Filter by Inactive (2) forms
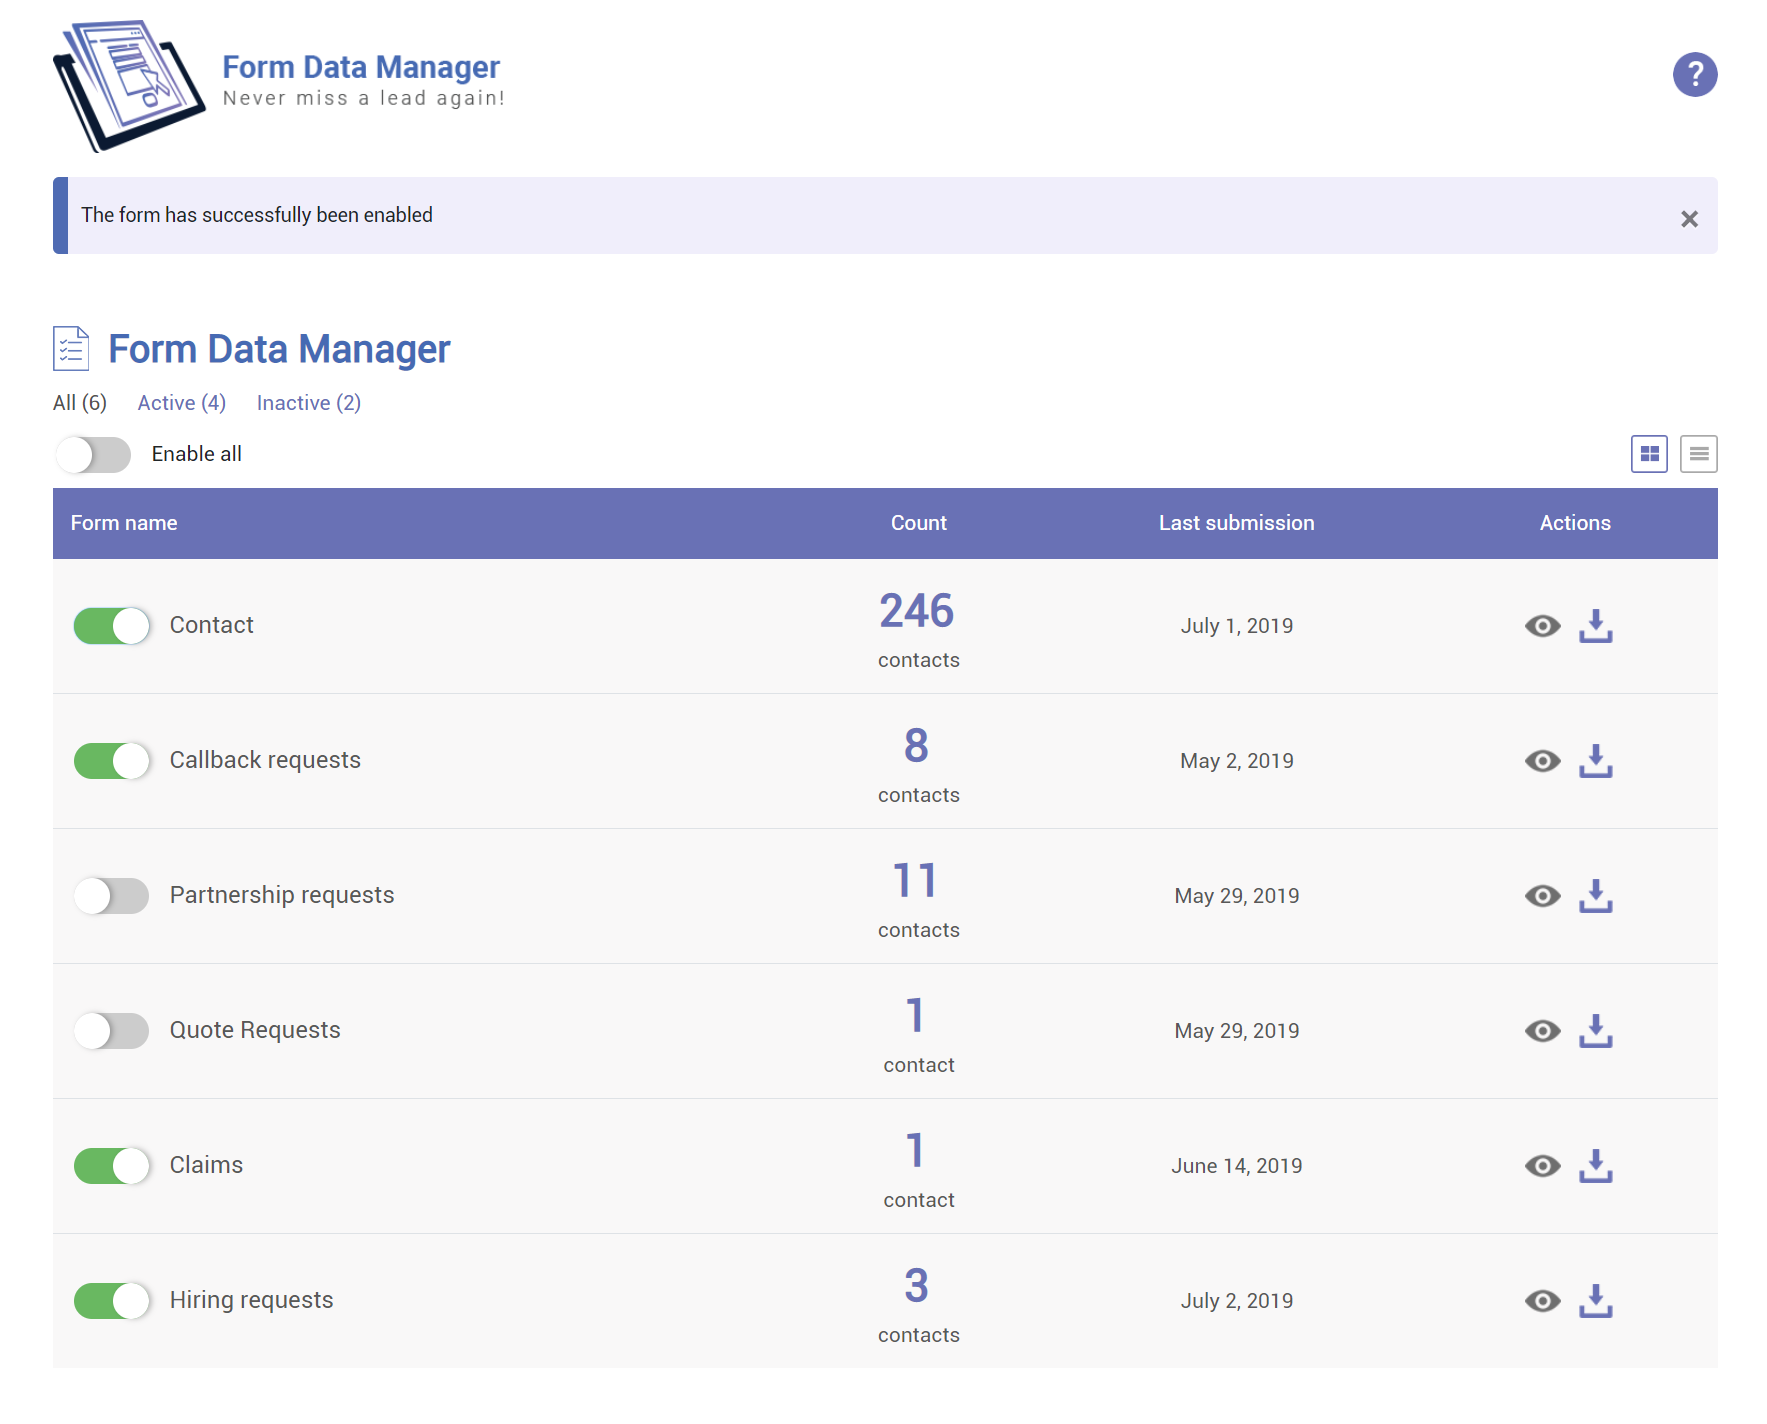 pyautogui.click(x=308, y=403)
